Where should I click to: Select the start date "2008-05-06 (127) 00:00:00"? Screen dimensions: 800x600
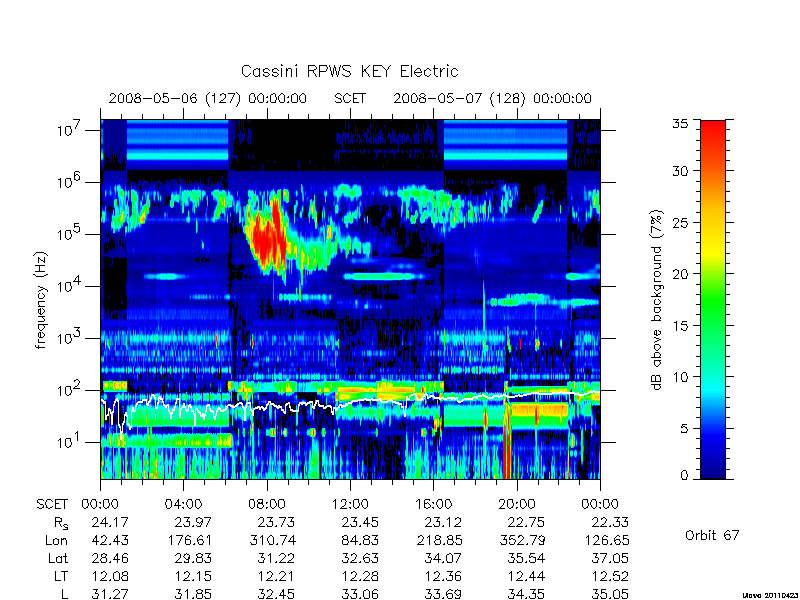point(208,98)
